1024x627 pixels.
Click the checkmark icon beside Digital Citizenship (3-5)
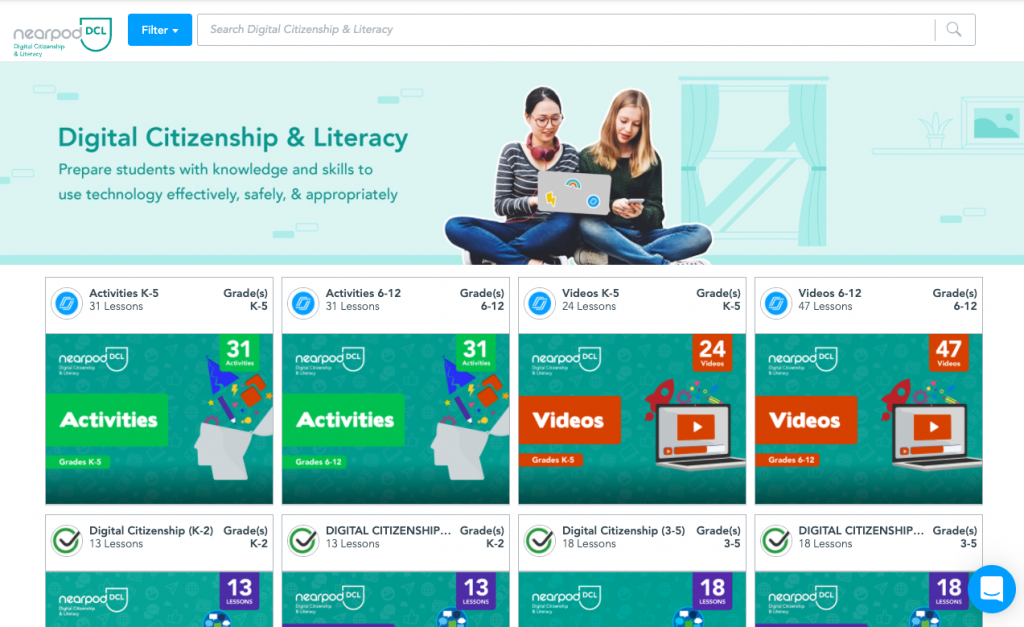click(x=540, y=540)
